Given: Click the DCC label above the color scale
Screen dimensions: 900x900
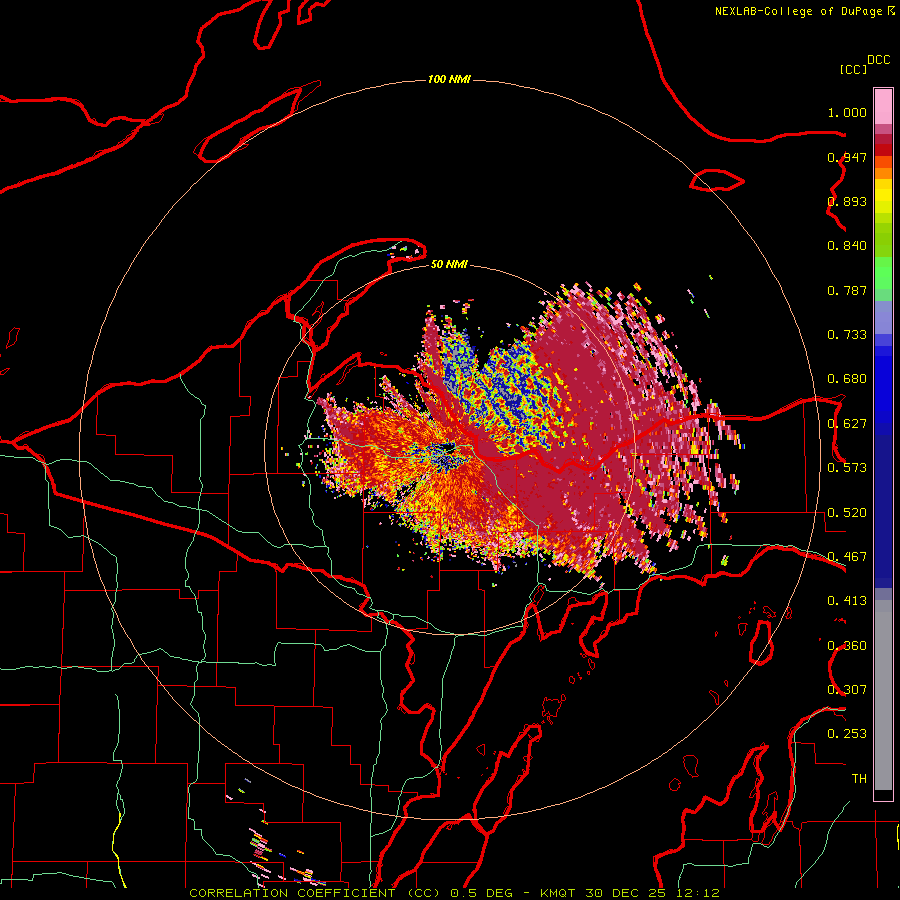Looking at the screenshot, I should [x=878, y=60].
